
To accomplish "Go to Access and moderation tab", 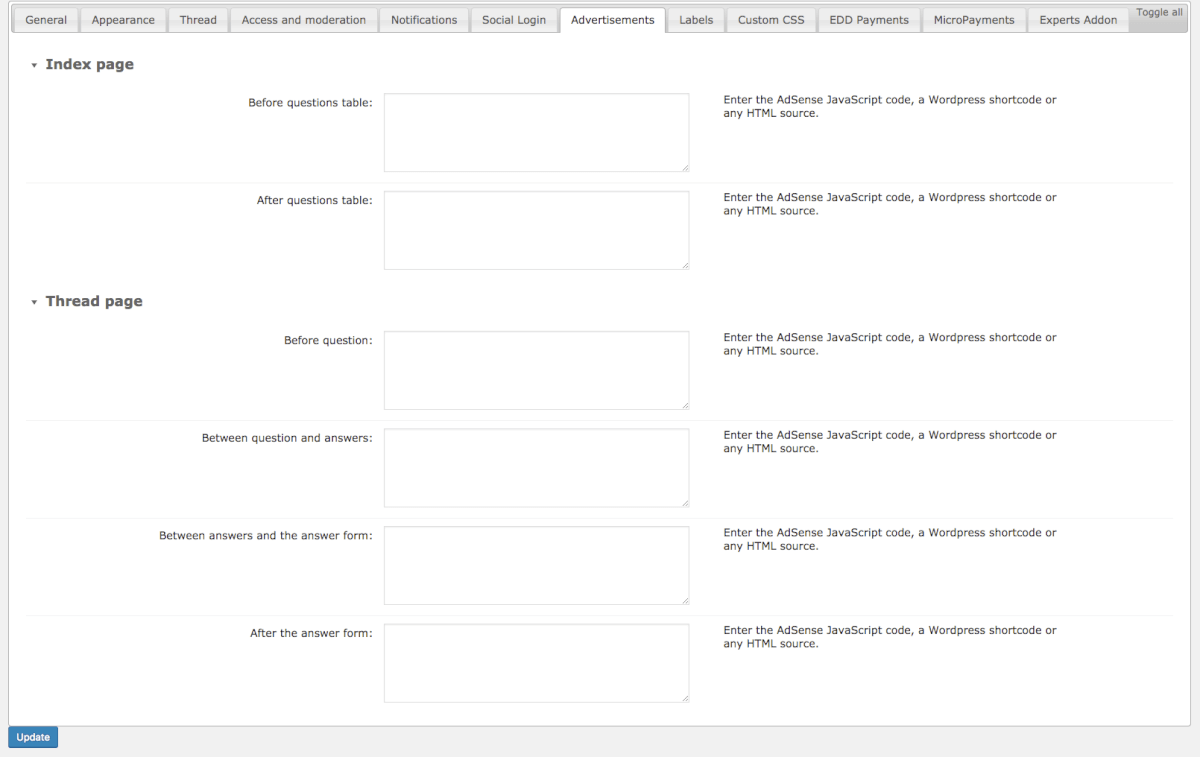I will tap(304, 20).
